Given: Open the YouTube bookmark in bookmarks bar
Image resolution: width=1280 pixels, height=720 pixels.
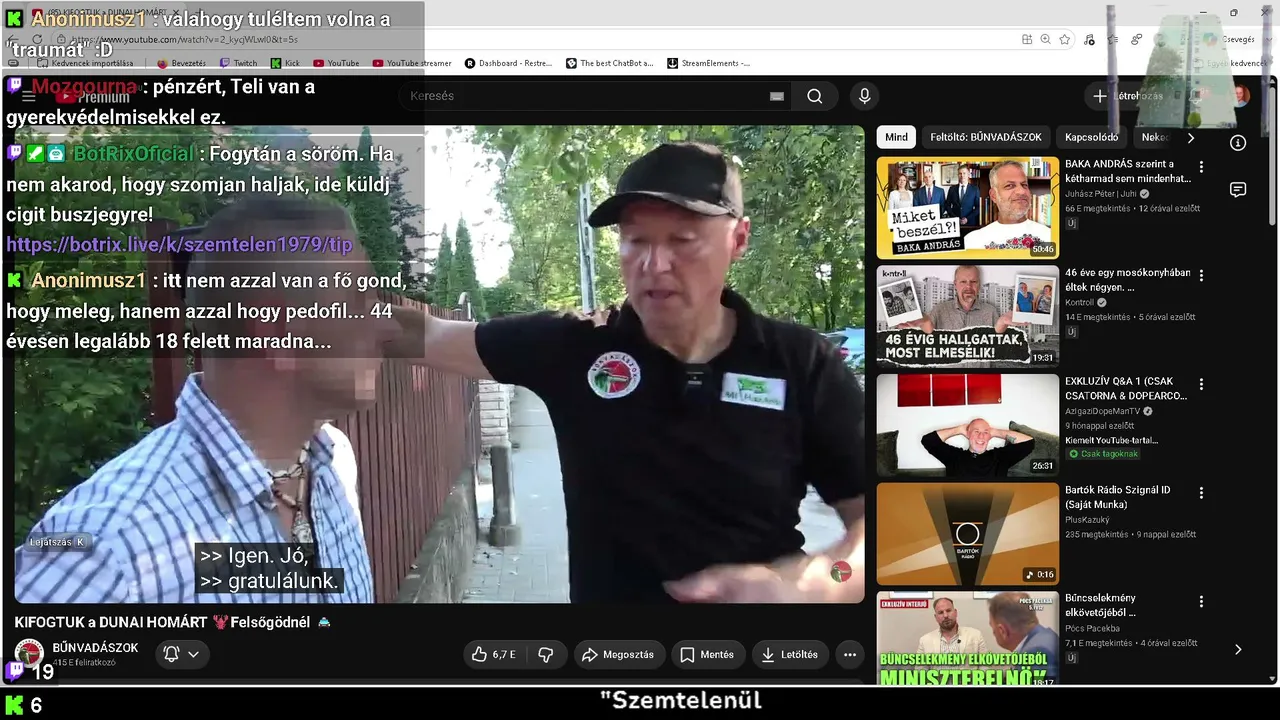Looking at the screenshot, I should pos(336,63).
